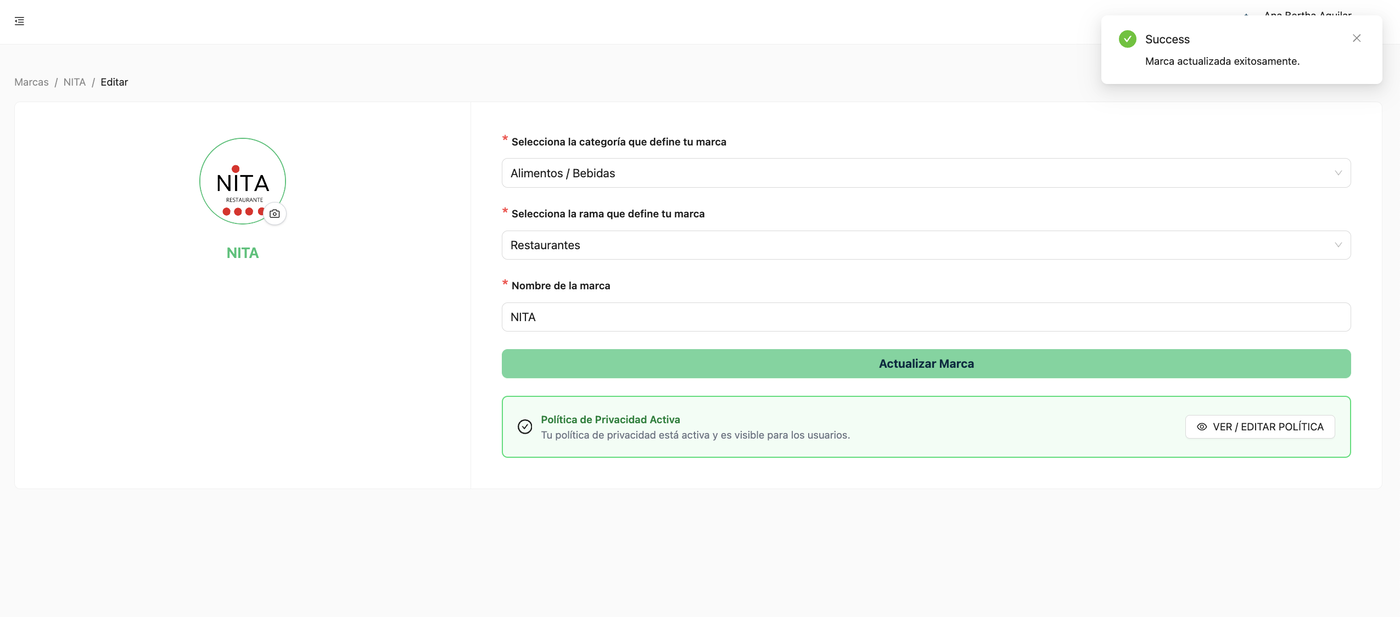Open NITA in the breadcrumb

75,82
